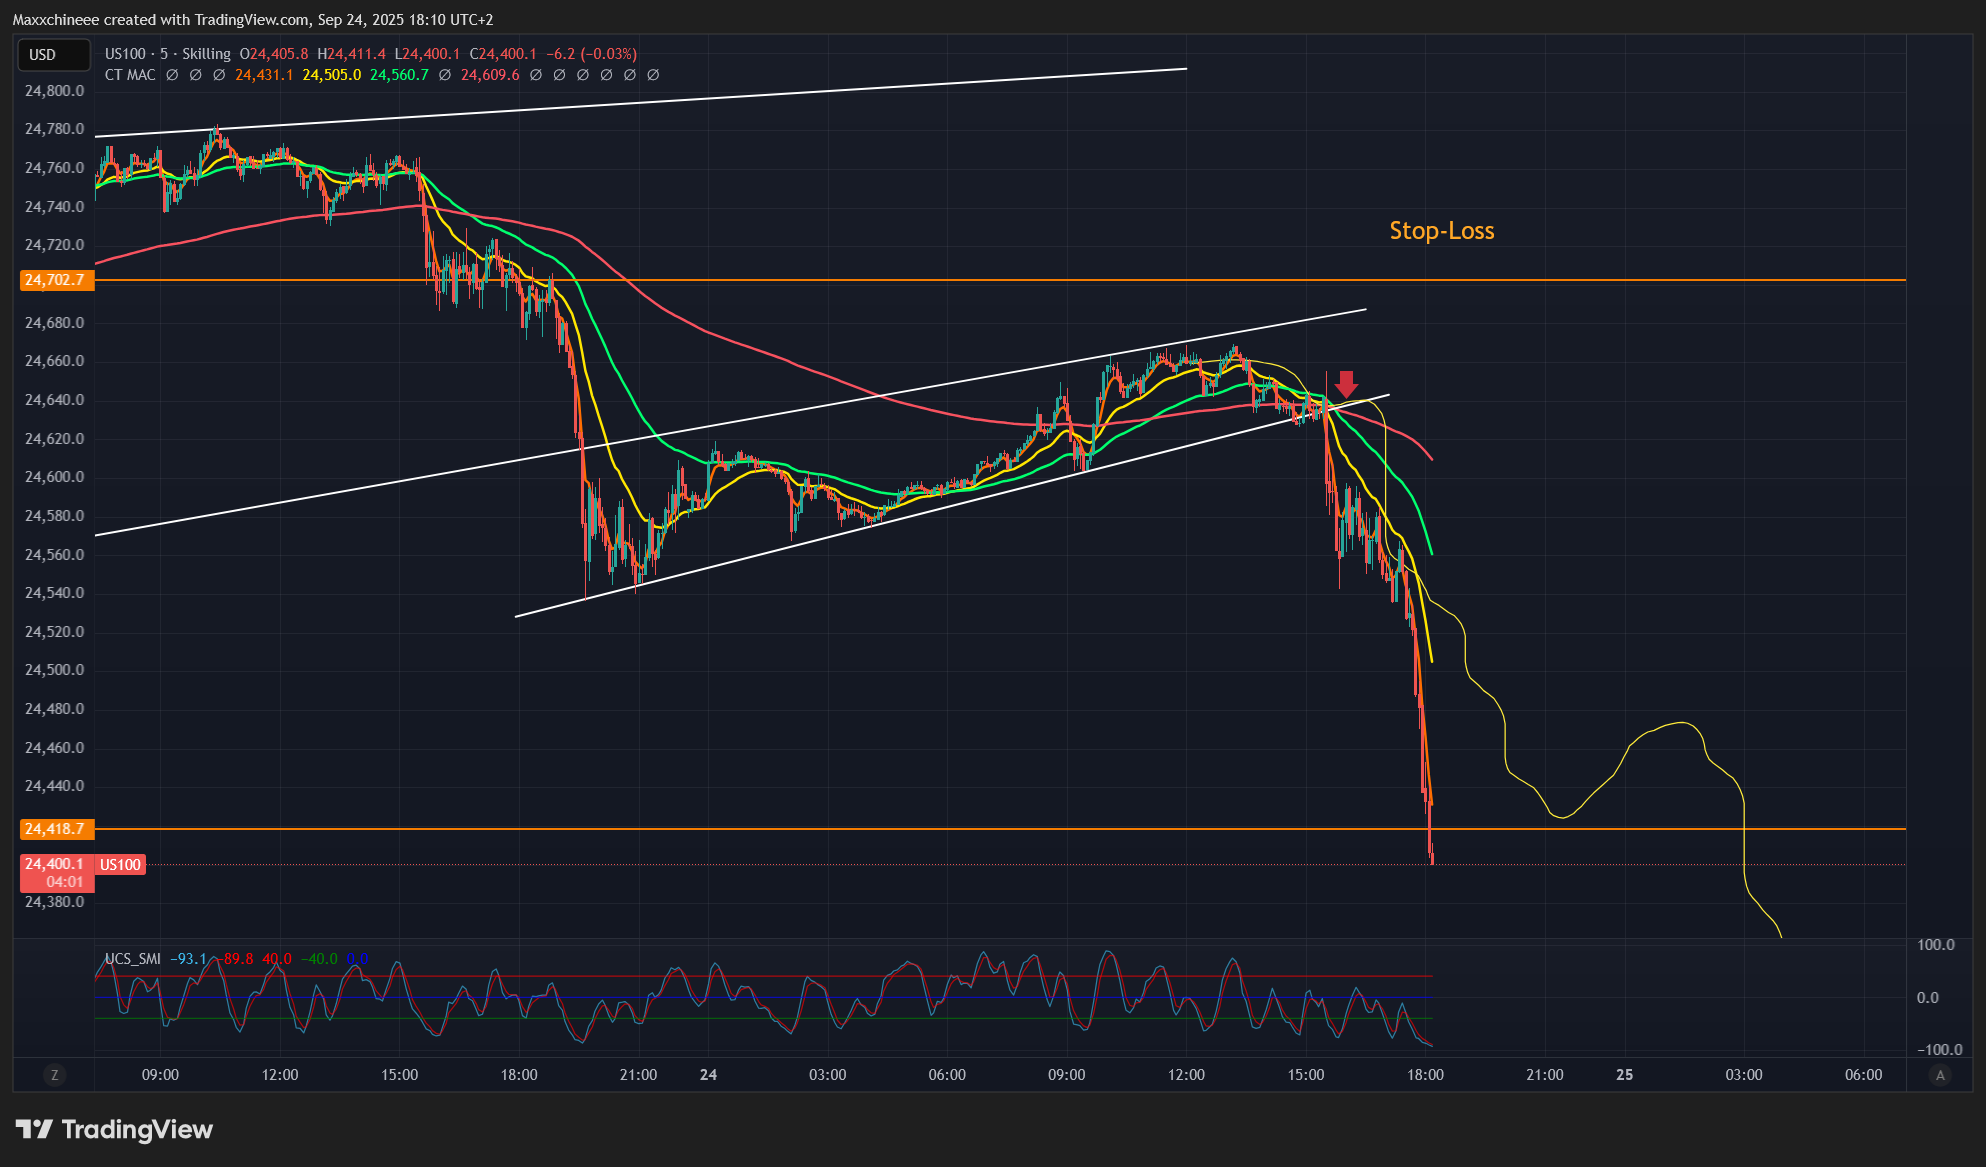
Task: Click the 24,418.7 horizontal line price label
Action: point(57,829)
